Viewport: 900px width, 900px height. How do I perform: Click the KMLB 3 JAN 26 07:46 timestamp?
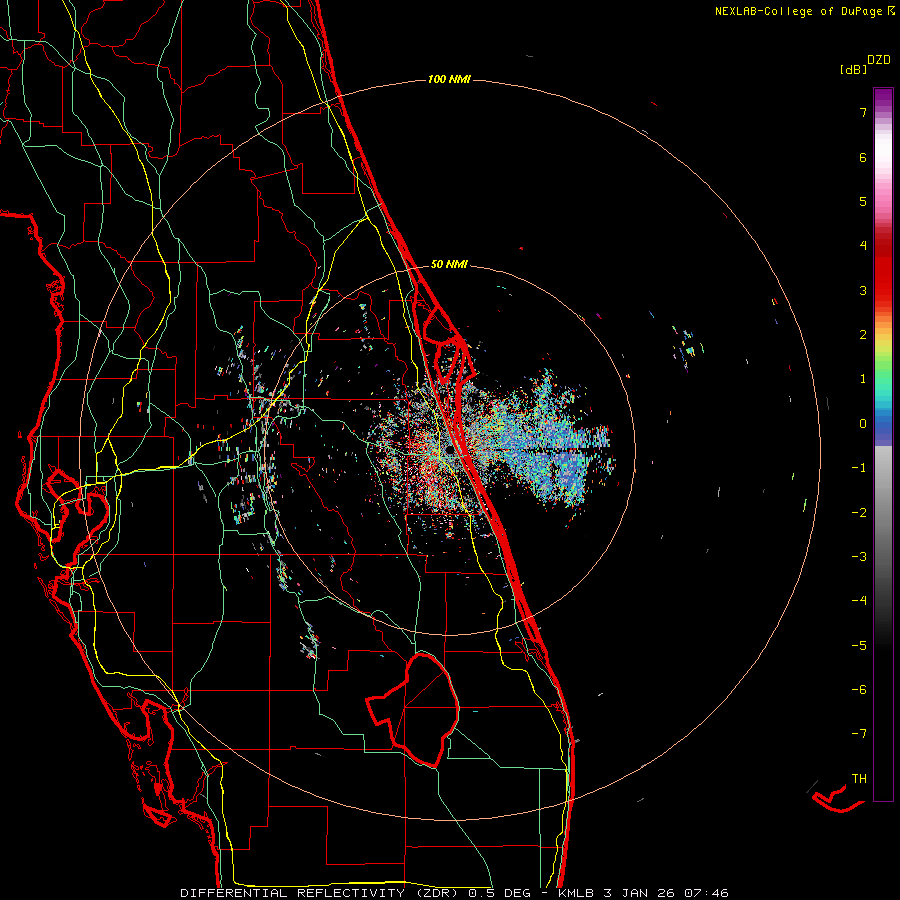pos(643,893)
